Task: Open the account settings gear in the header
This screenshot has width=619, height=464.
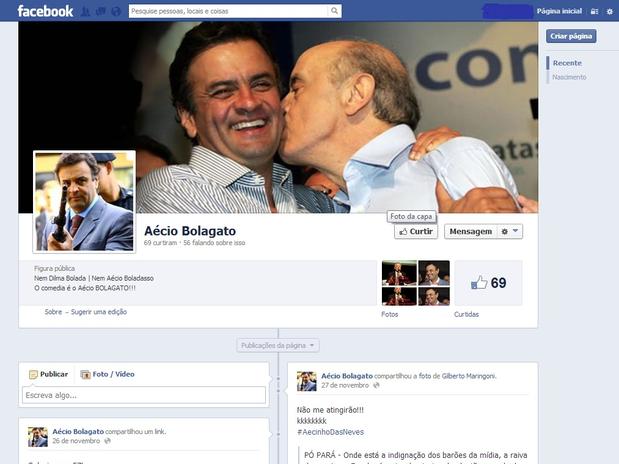Action: click(609, 11)
